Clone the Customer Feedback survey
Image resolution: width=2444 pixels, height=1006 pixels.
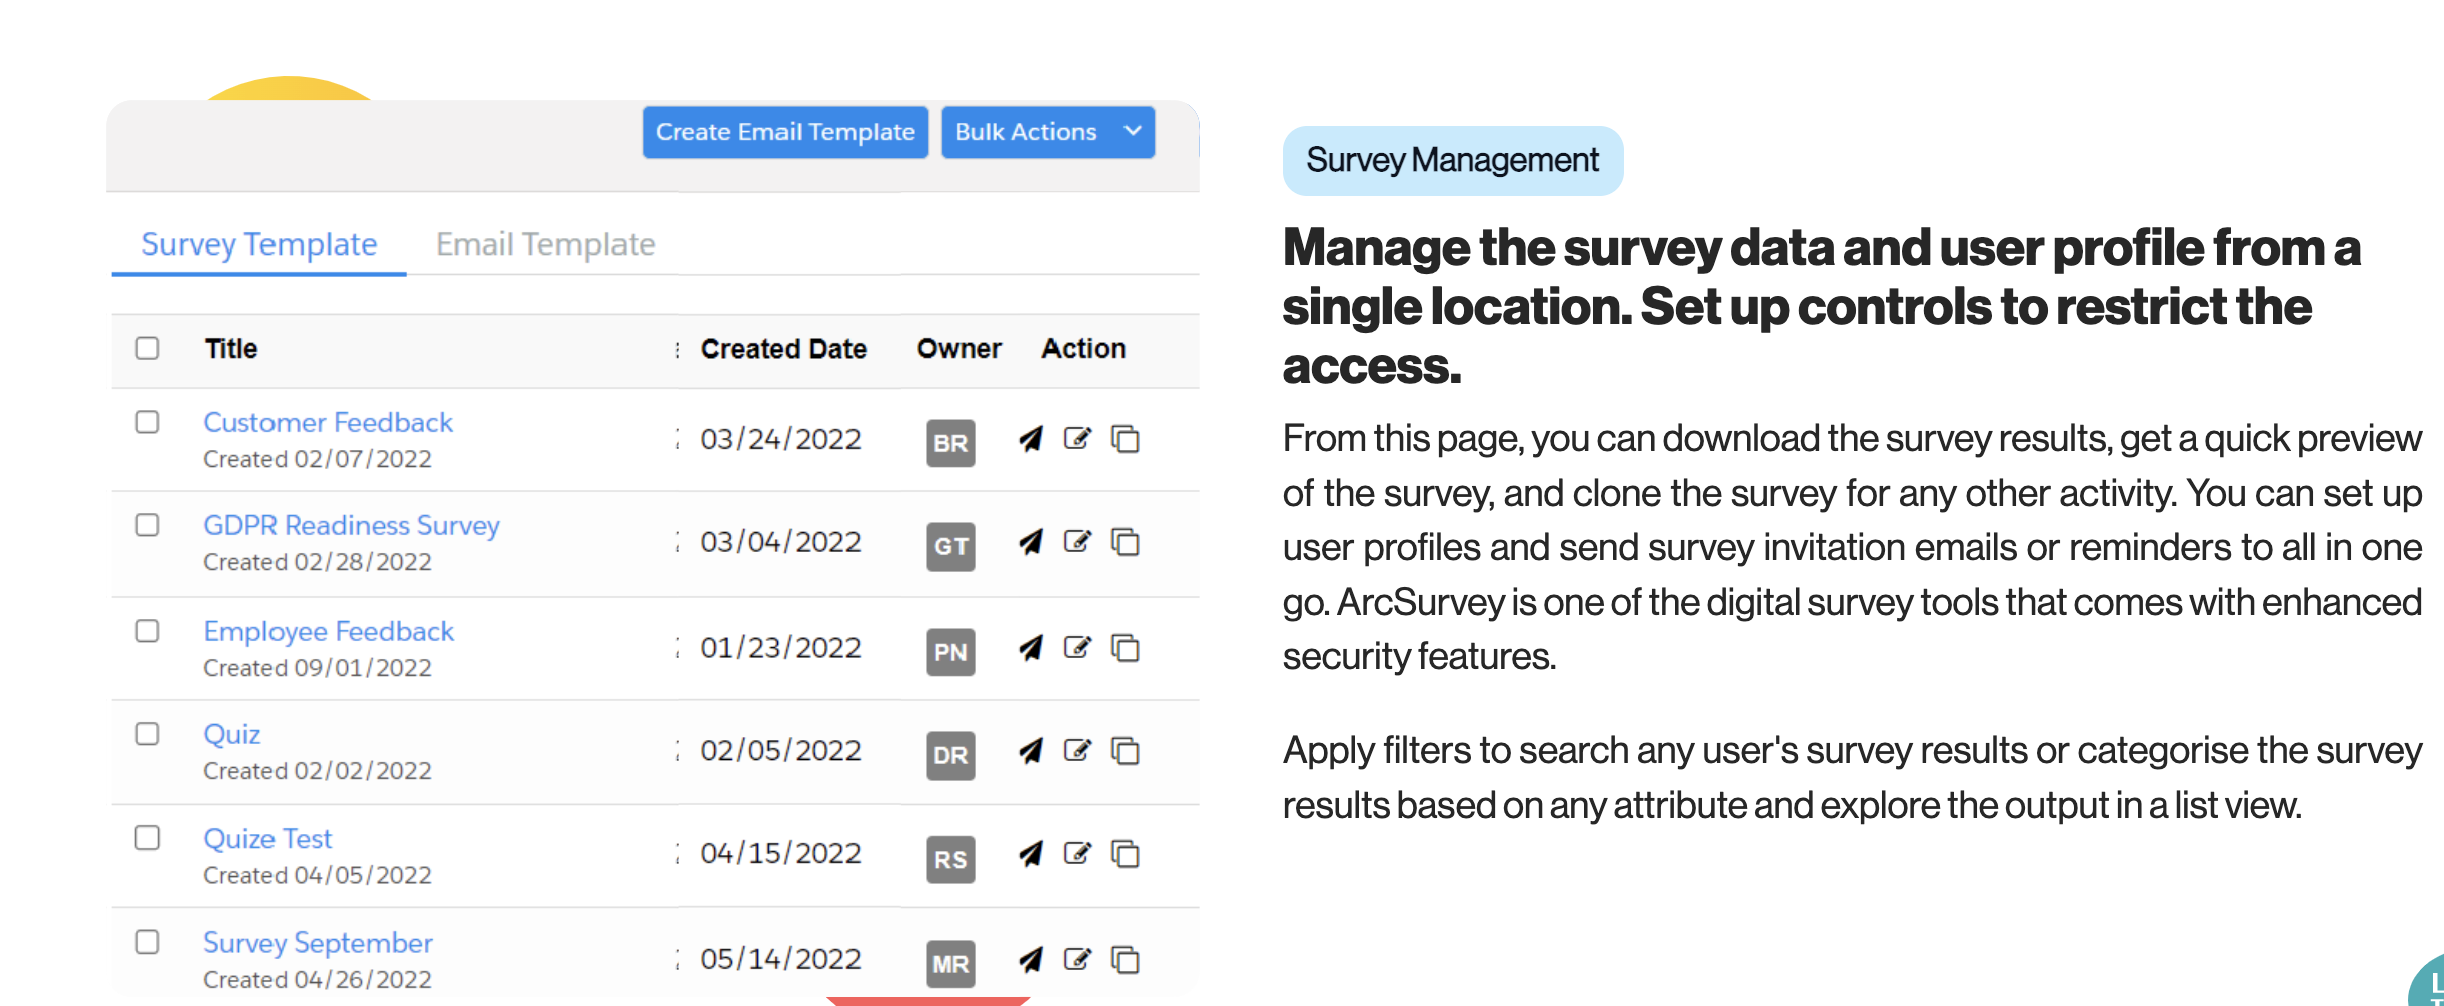pos(1126,439)
